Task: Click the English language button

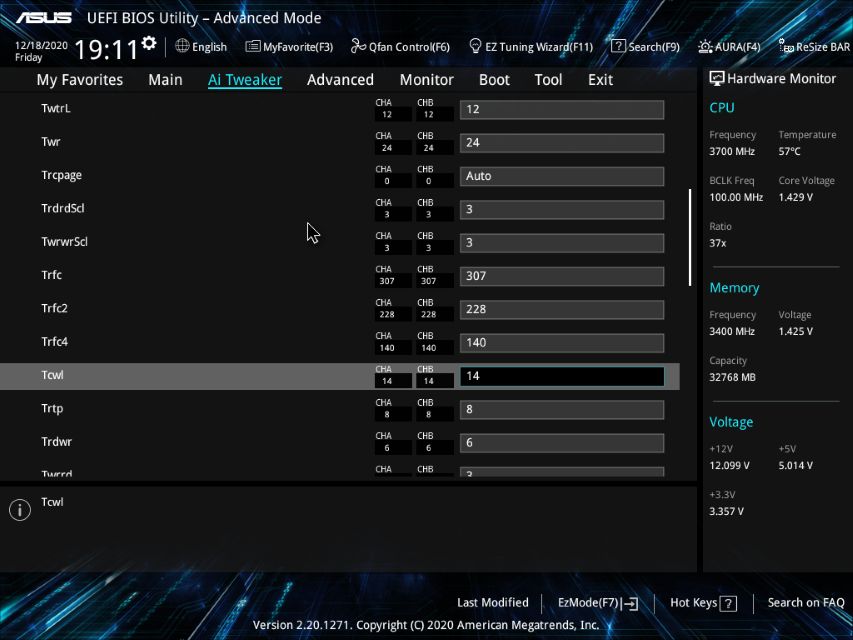Action: (x=209, y=47)
